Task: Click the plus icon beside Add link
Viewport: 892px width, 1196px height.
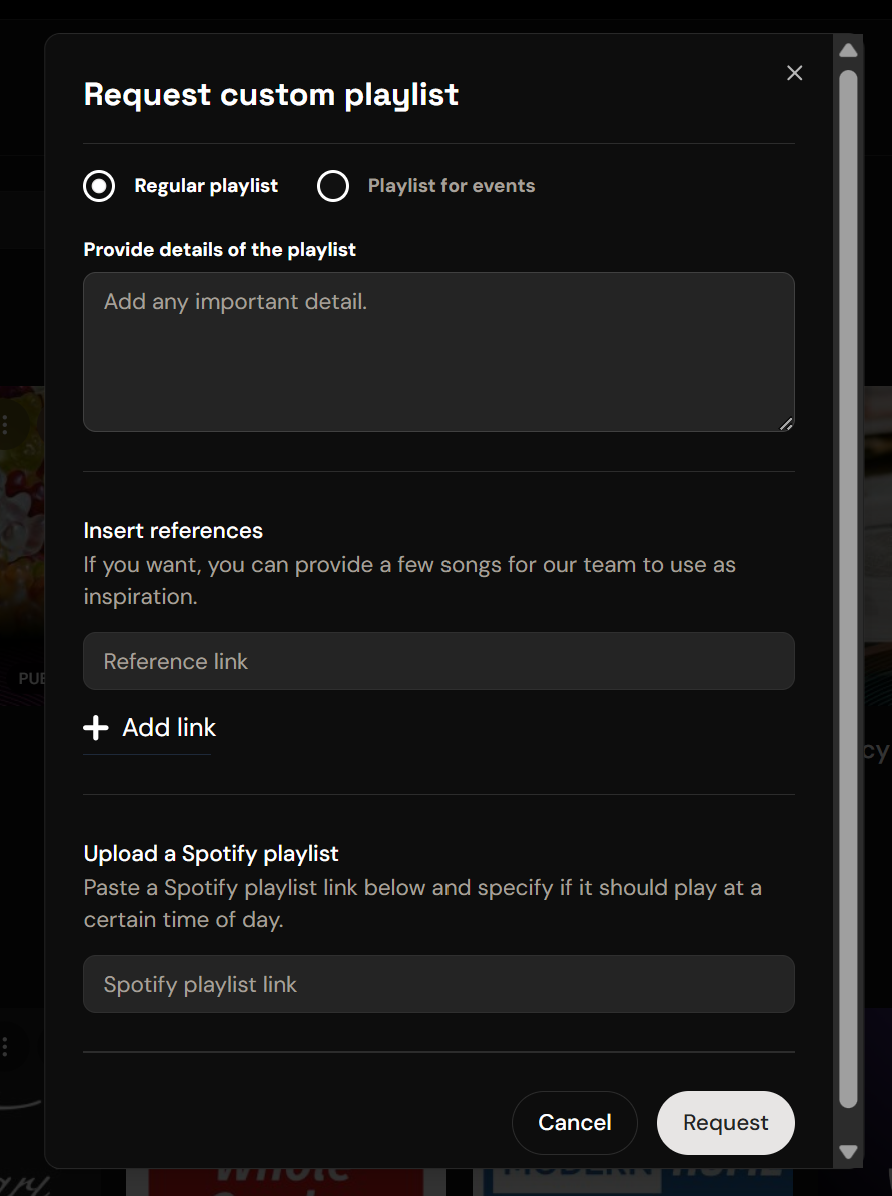Action: pos(95,728)
